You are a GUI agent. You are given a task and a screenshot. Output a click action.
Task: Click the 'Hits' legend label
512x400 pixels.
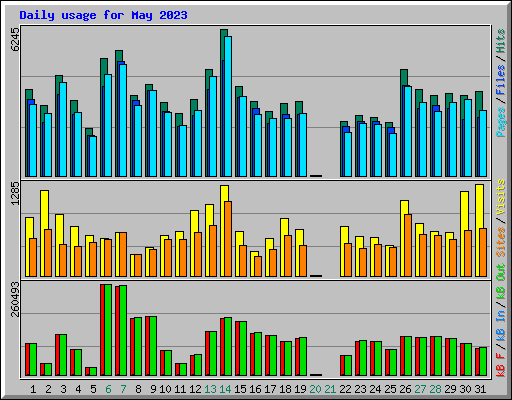pos(501,41)
